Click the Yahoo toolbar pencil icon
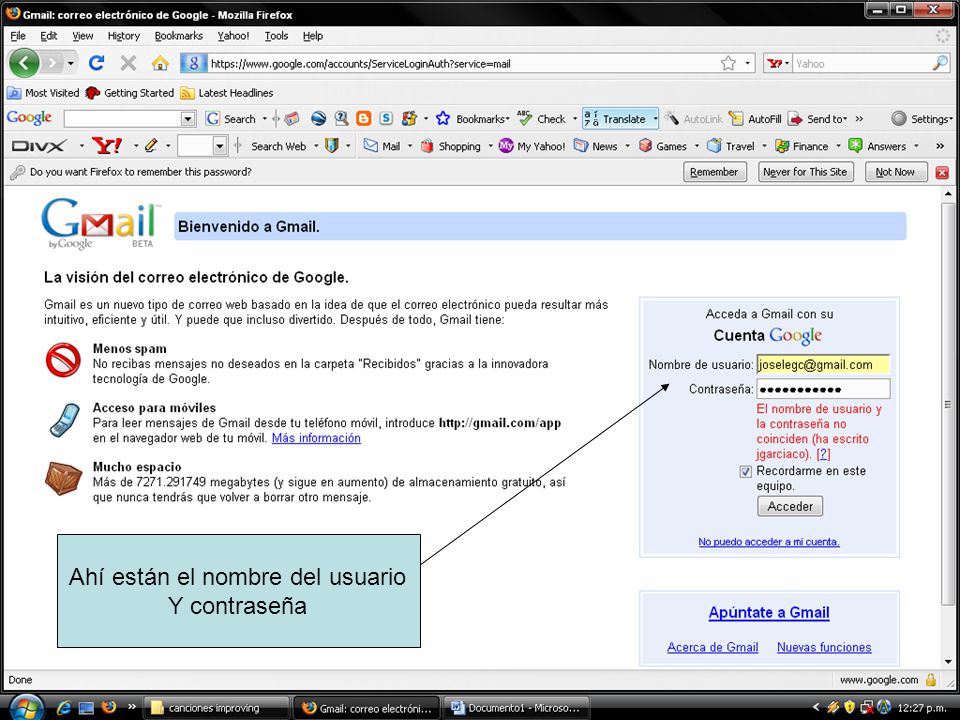This screenshot has width=960, height=720. click(x=151, y=146)
